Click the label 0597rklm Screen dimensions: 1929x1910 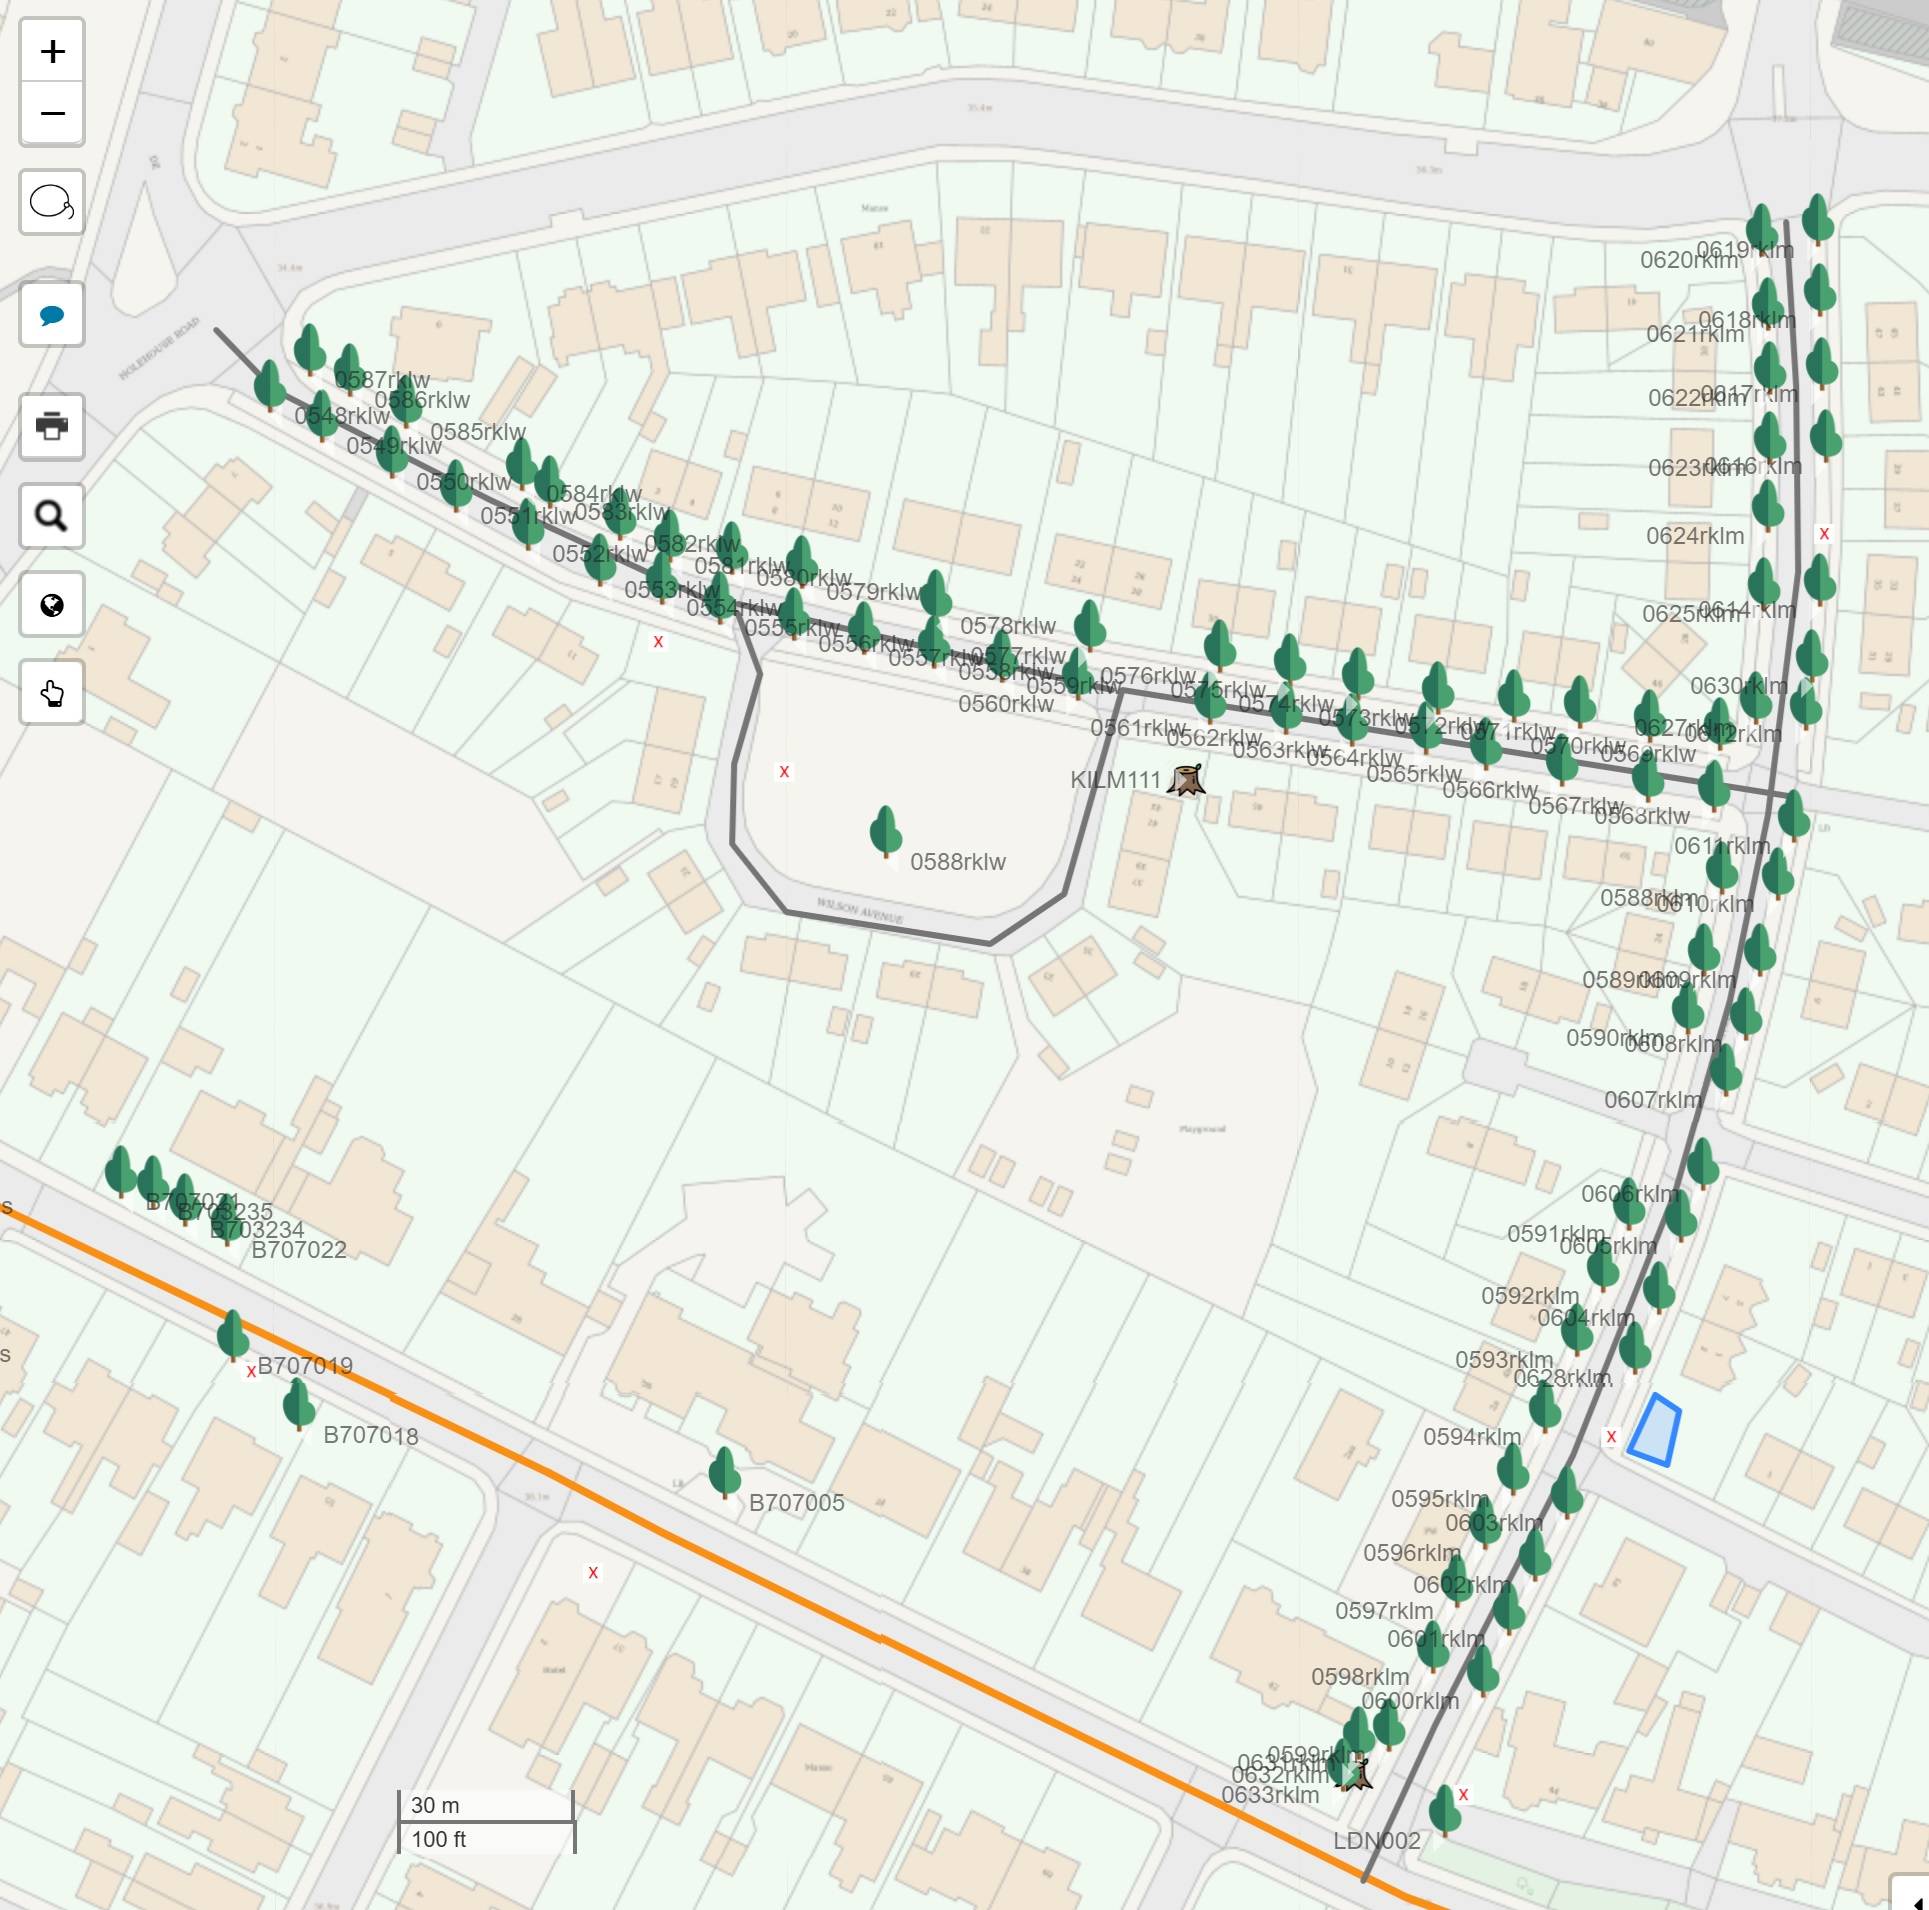pos(1384,1611)
